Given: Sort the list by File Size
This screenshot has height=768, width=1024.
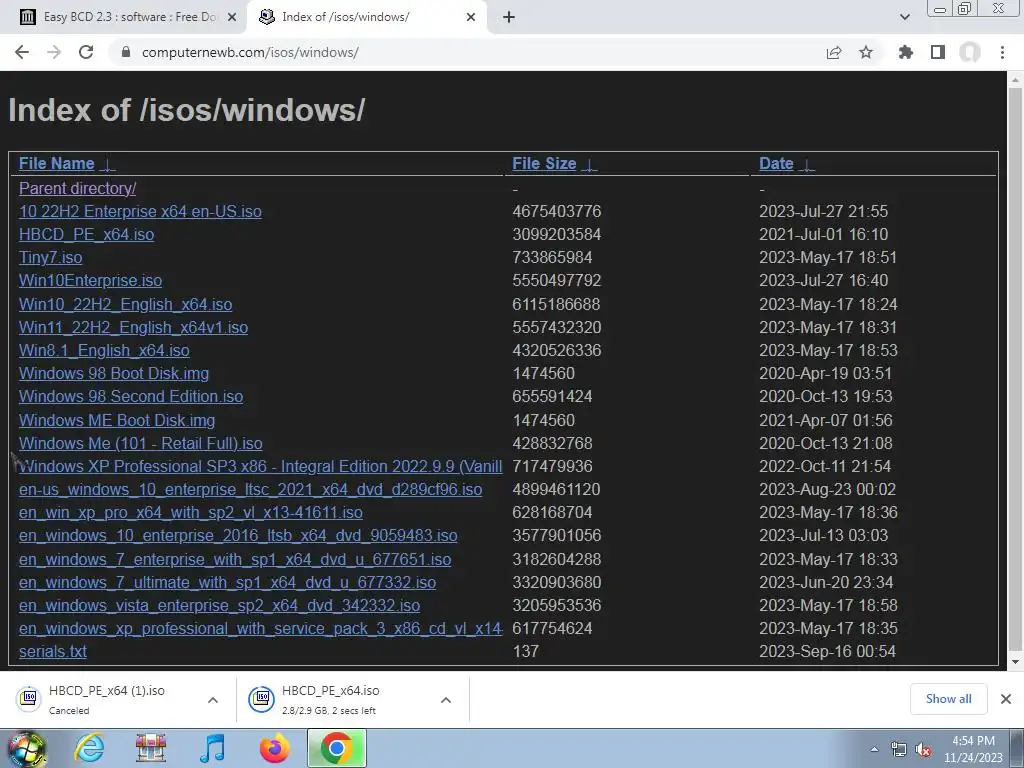Looking at the screenshot, I should tap(554, 163).
